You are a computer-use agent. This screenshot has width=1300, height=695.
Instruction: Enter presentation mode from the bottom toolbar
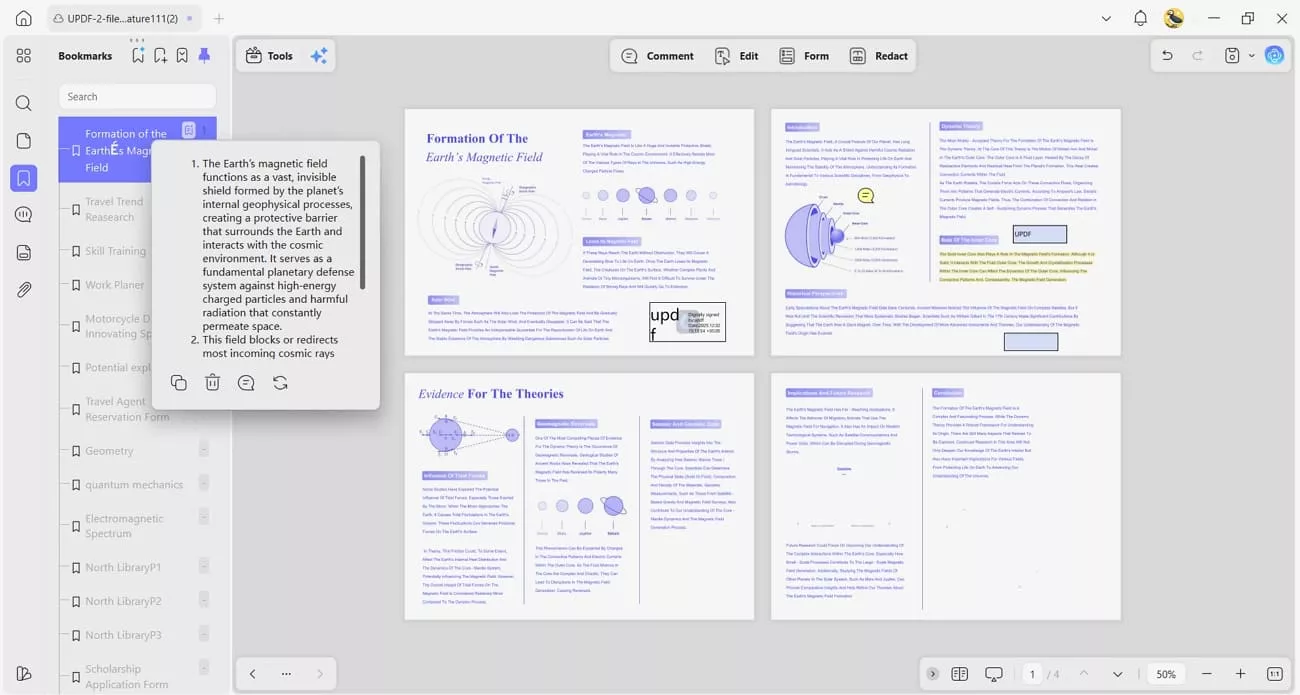[x=992, y=674]
